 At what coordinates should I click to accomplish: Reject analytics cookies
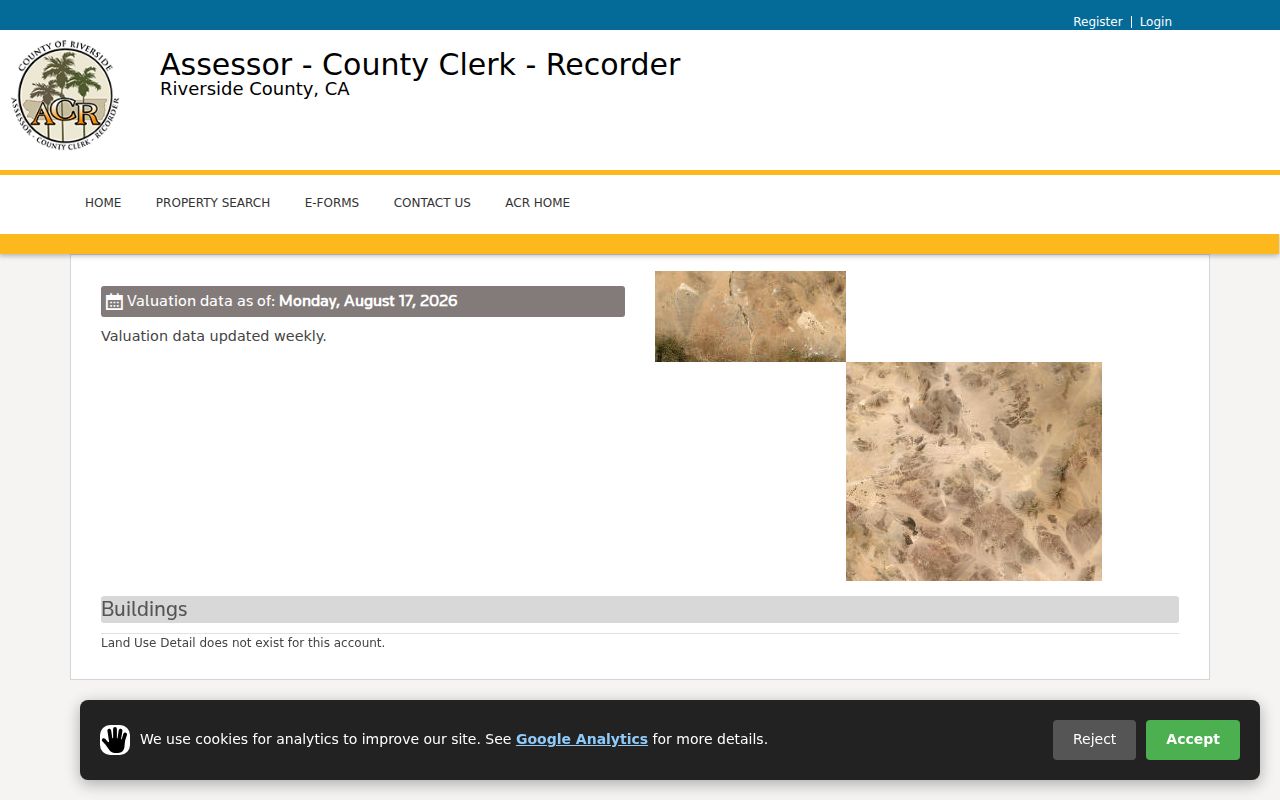pos(1094,739)
